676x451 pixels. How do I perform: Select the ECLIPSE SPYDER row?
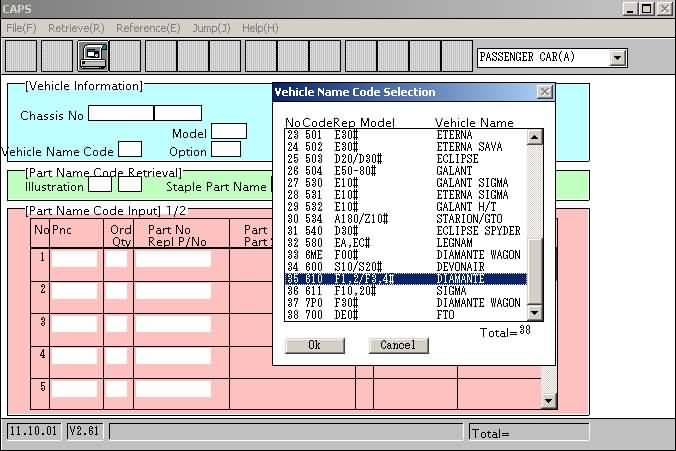click(x=406, y=231)
